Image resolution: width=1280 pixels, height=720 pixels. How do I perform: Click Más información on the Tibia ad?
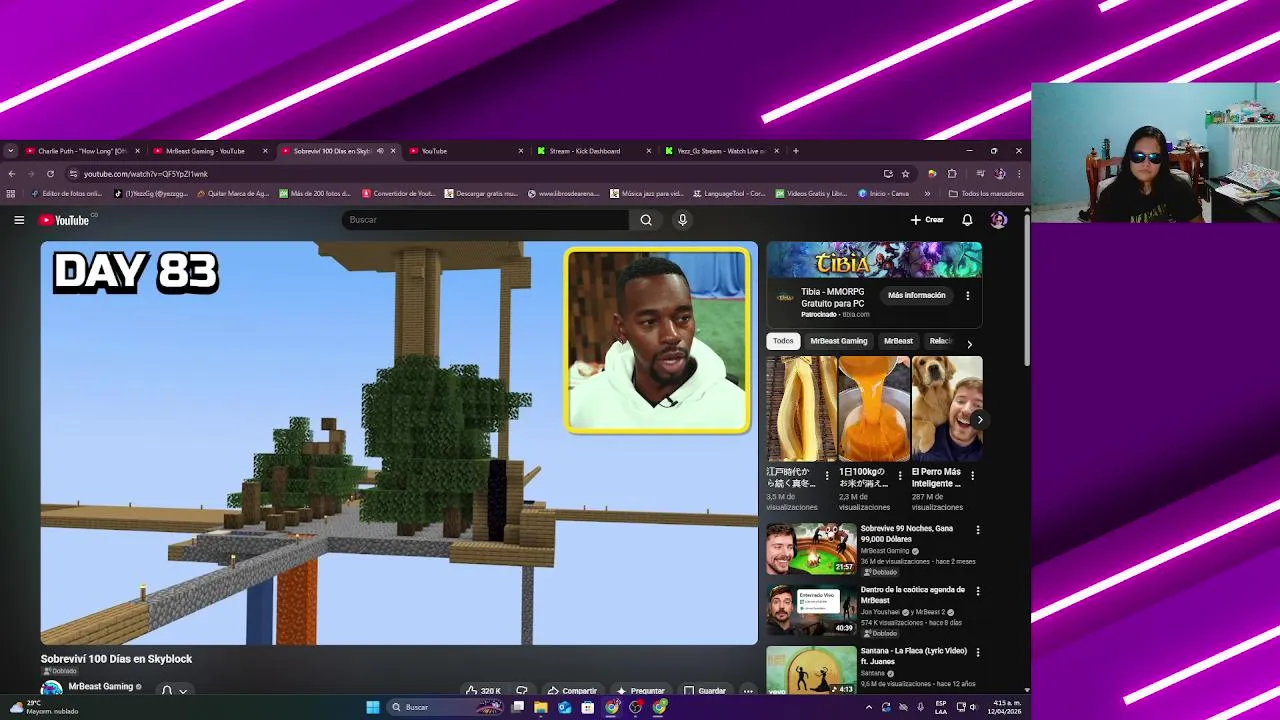click(917, 296)
